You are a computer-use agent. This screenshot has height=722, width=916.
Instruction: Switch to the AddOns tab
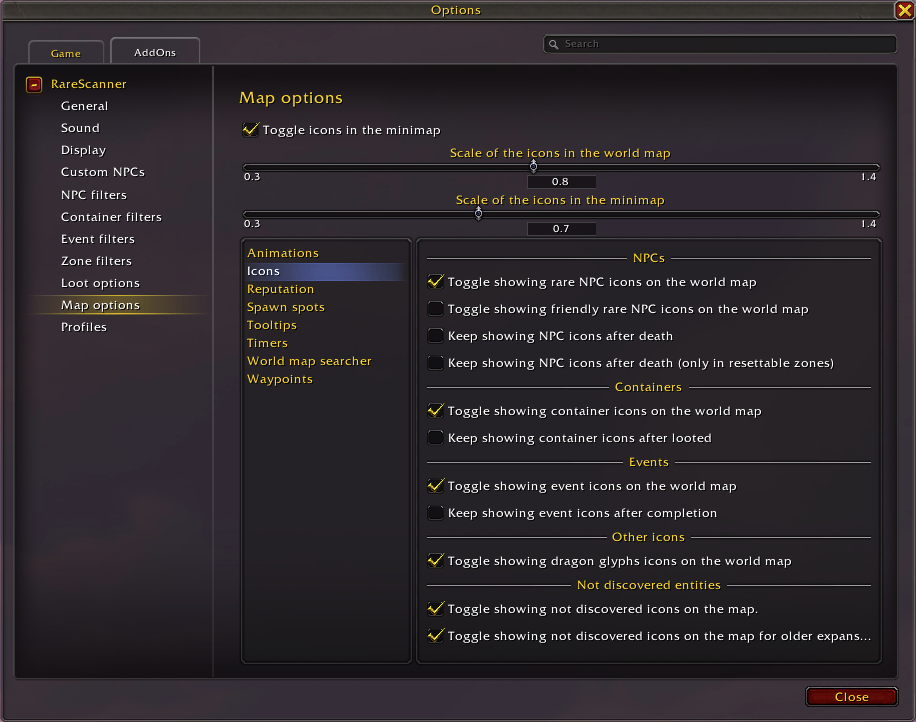pos(155,52)
